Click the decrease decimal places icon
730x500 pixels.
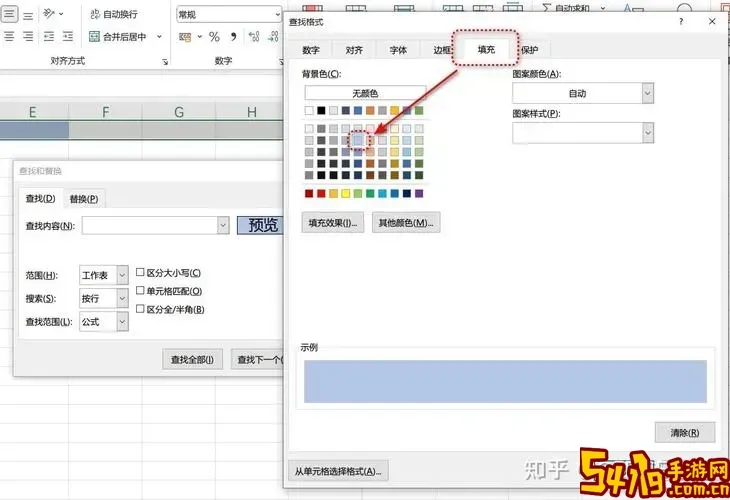pyautogui.click(x=273, y=36)
